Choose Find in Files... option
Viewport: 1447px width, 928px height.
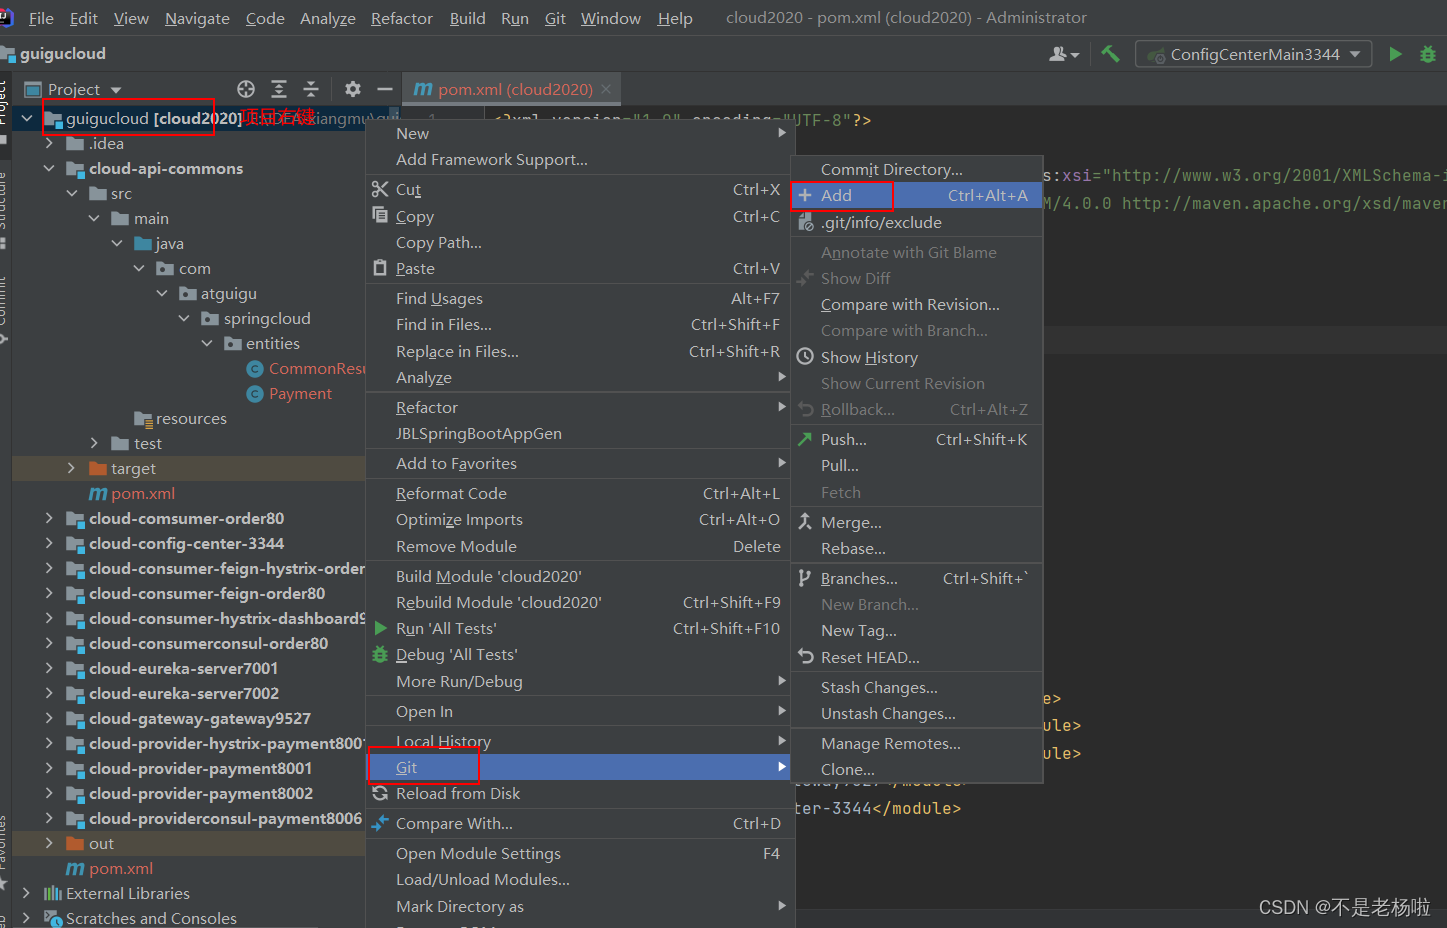pyautogui.click(x=580, y=324)
